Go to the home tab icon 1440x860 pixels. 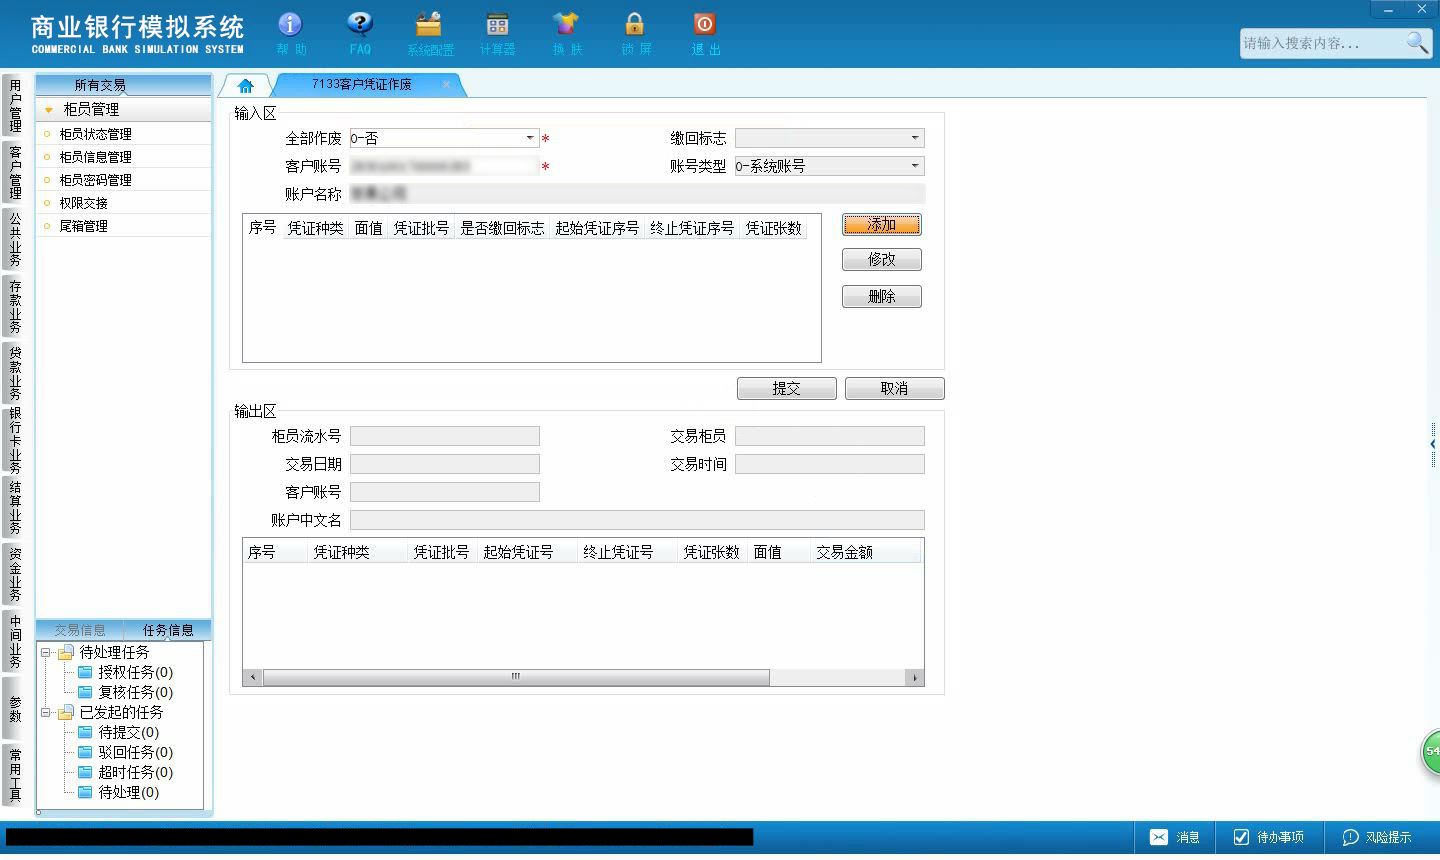pos(246,86)
